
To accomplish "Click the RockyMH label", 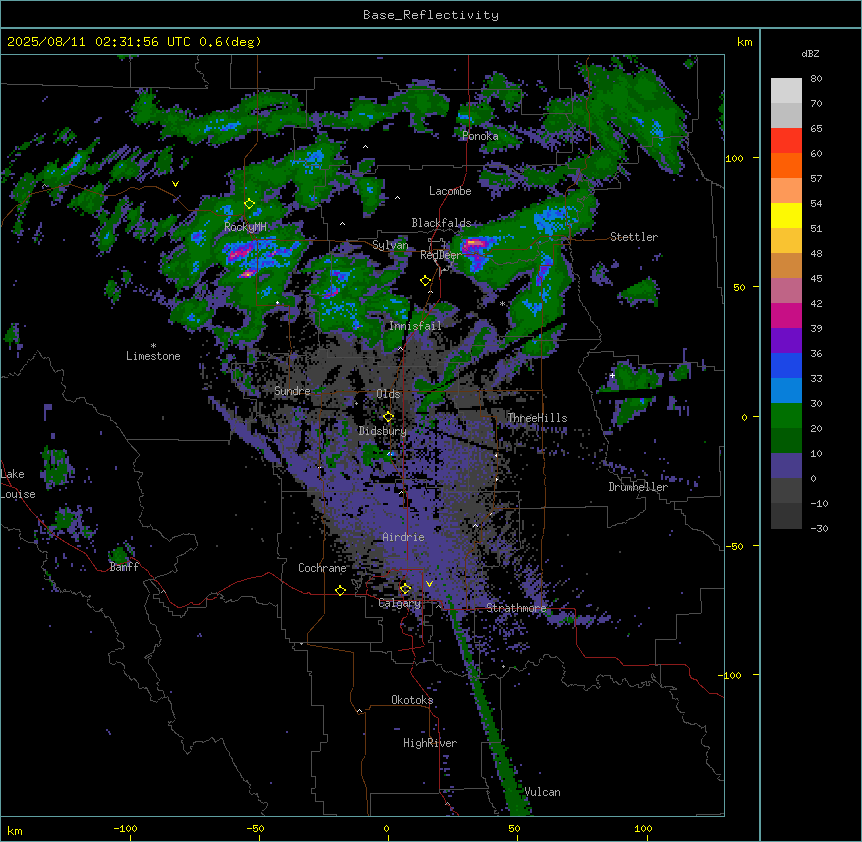I will tap(245, 227).
